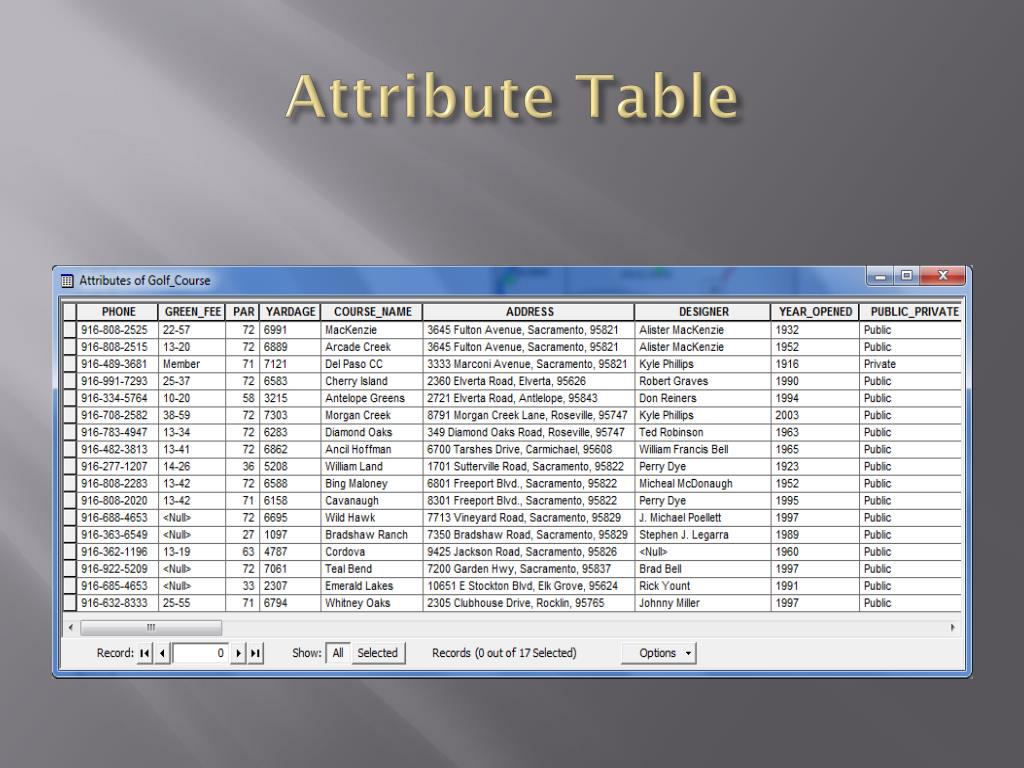The height and width of the screenshot is (768, 1024).
Task: Select row selector for Teal Bend record
Action: 70,569
